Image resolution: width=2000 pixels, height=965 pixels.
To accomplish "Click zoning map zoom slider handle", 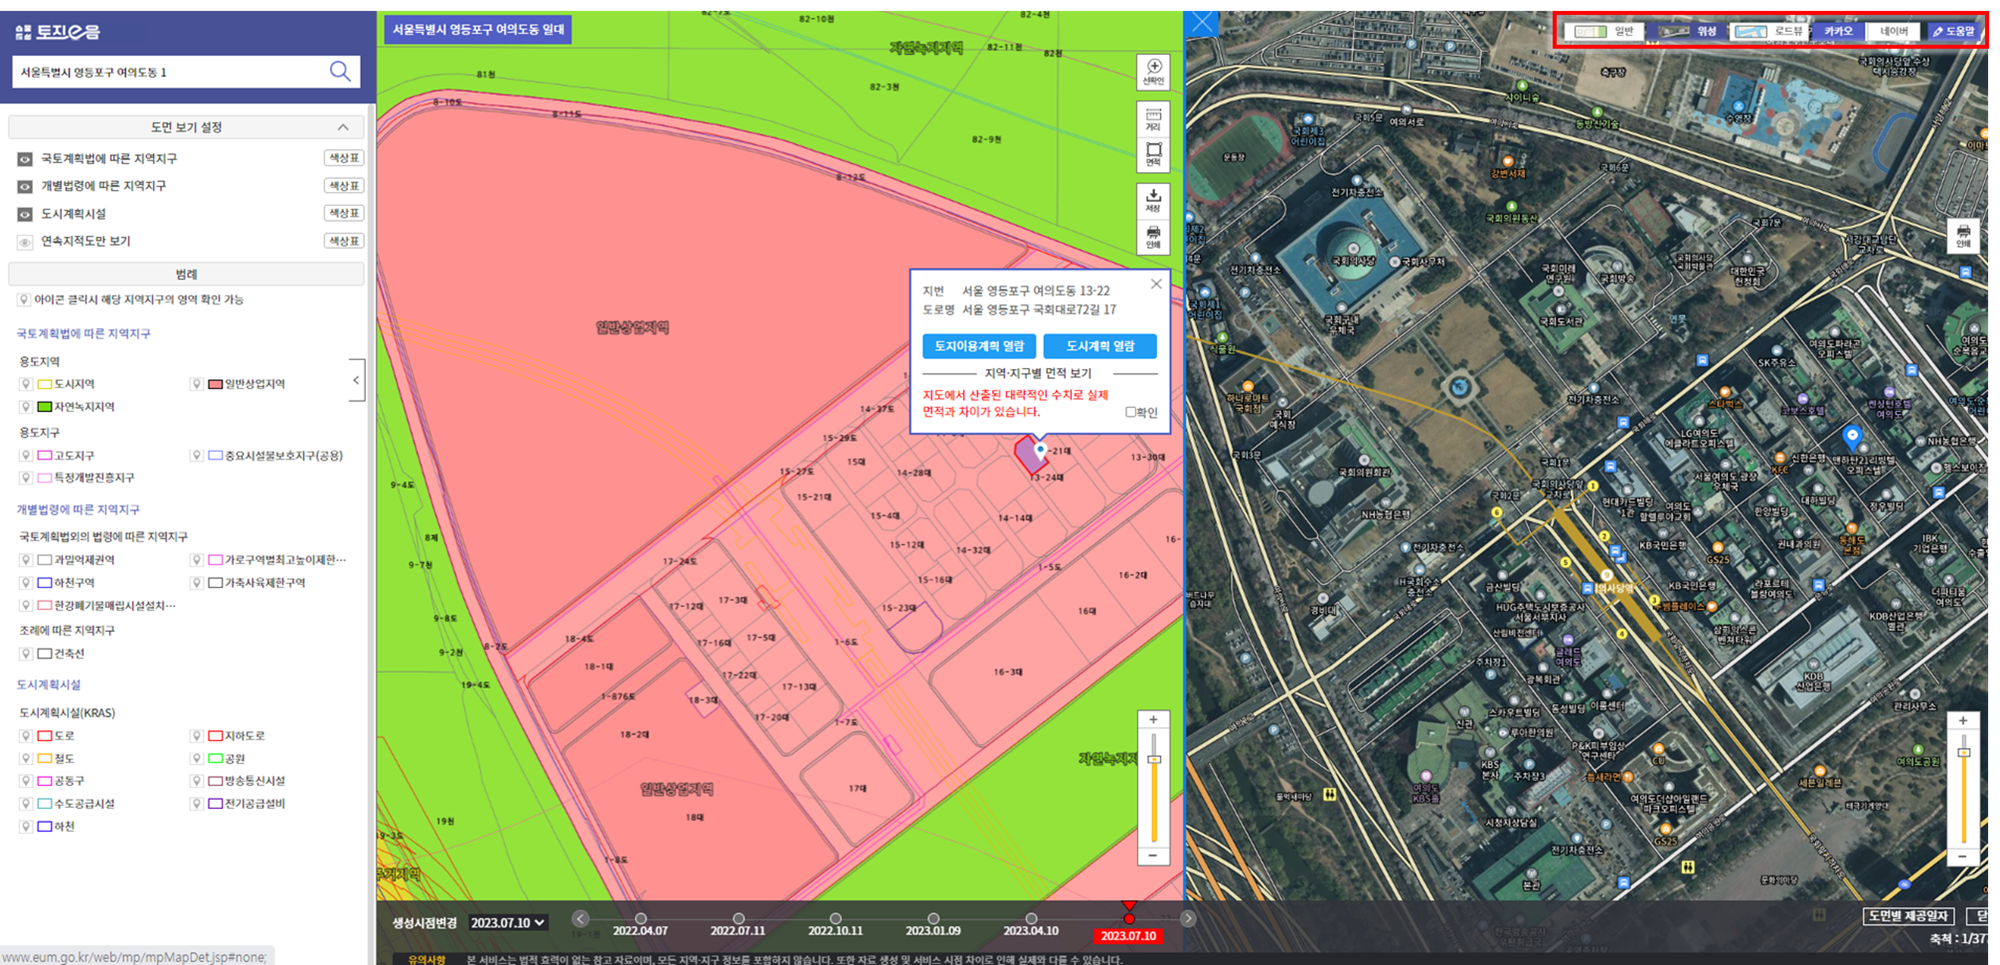I will click(1153, 760).
